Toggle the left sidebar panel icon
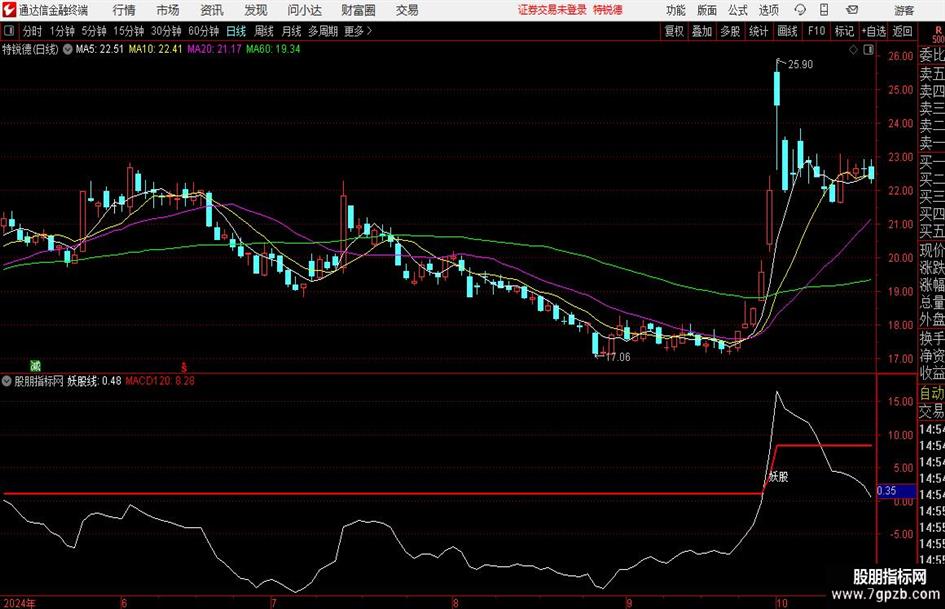This screenshot has width=945, height=609. click(x=9, y=31)
